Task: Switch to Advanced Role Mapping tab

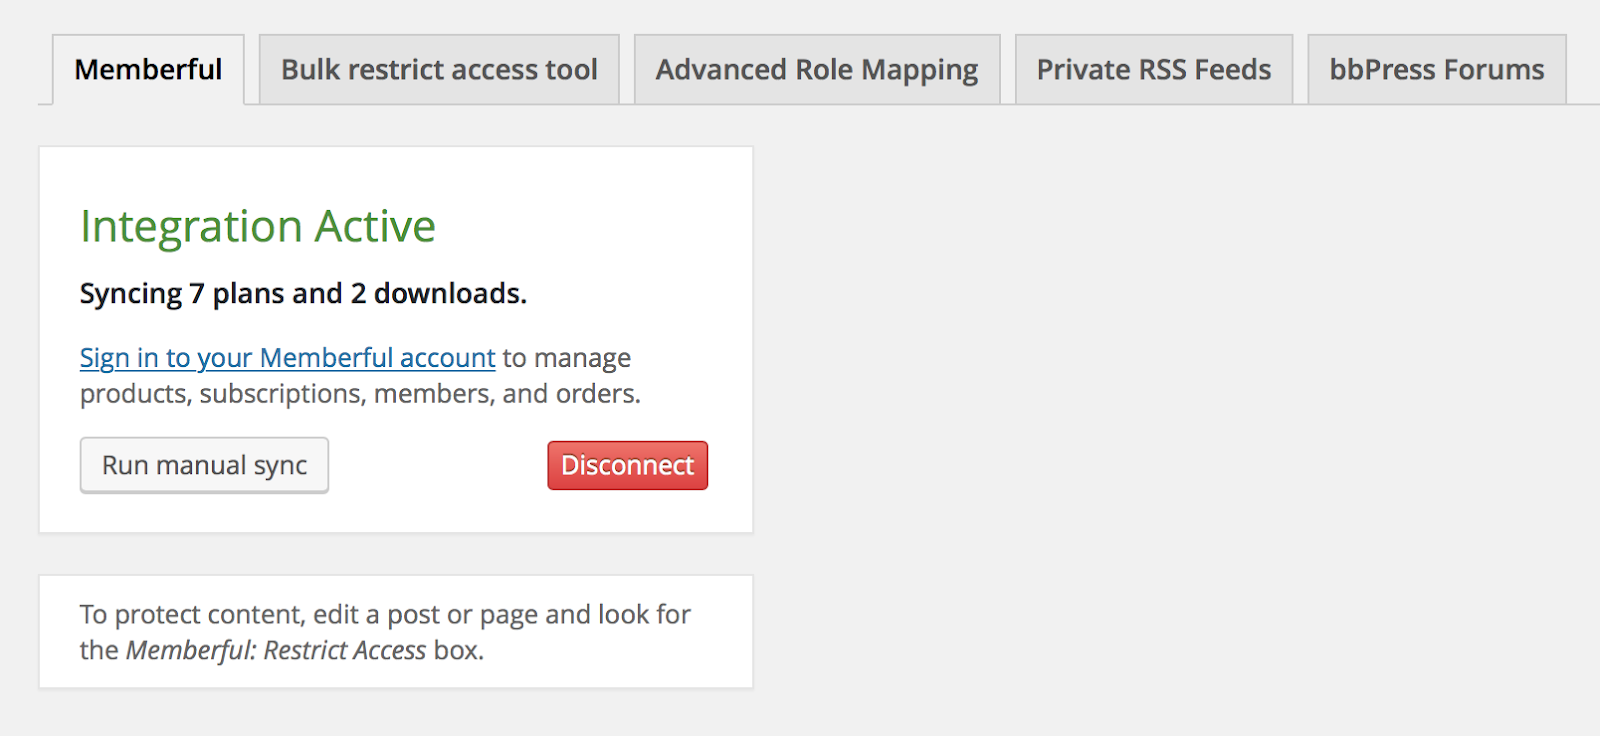Action: (817, 70)
